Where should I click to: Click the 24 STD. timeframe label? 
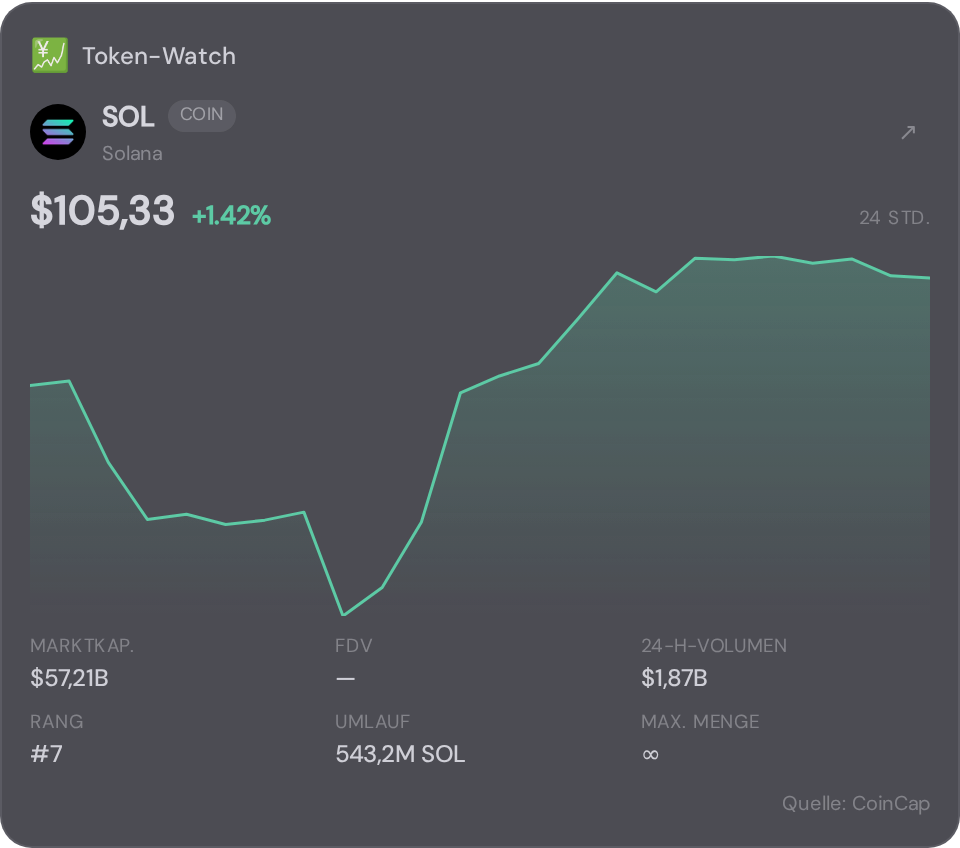[894, 217]
